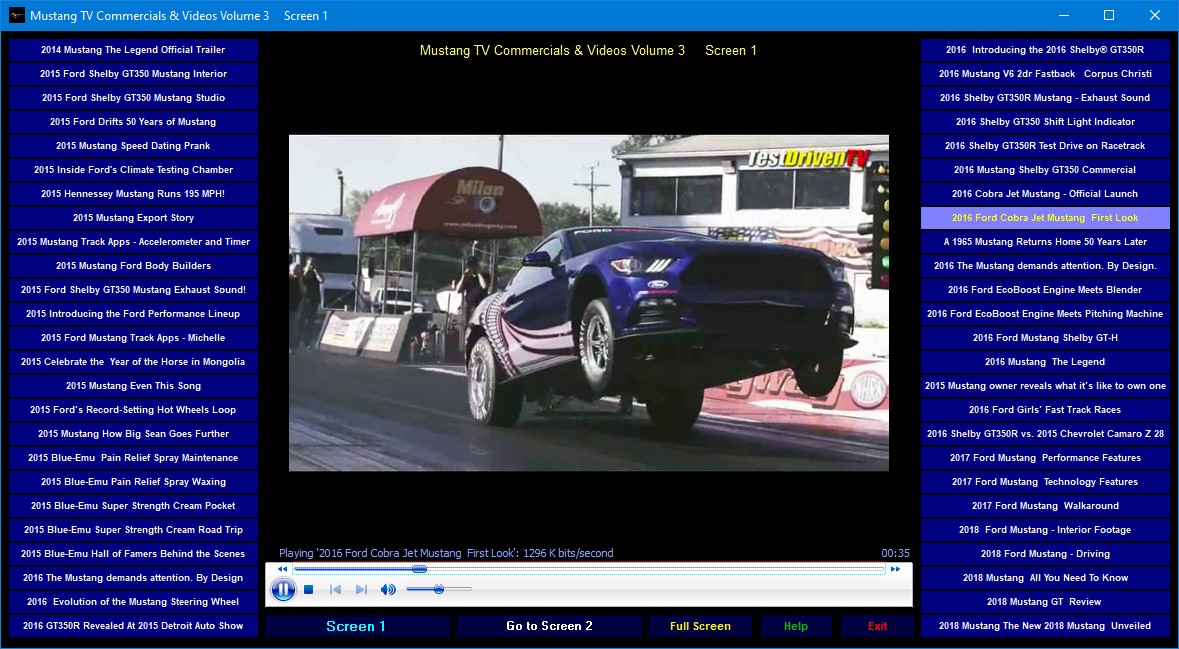Screen dimensions: 1179x649
Task: Play 2016 Introducing the 2016 Shelby GT350R
Action: pos(1045,50)
